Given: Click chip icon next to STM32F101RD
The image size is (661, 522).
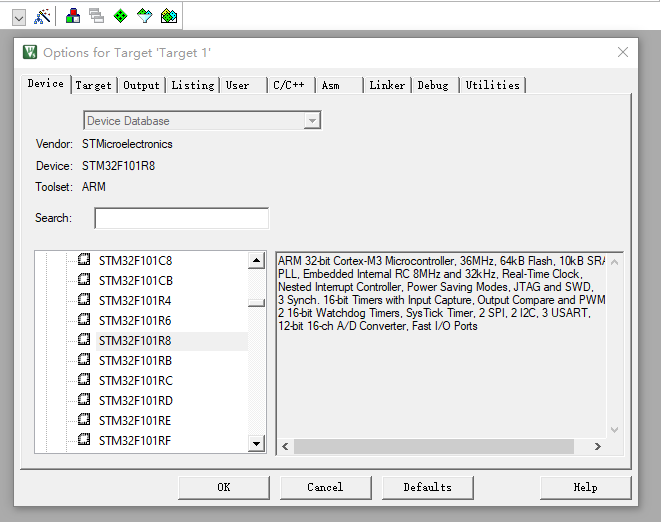Looking at the screenshot, I should pos(84,399).
